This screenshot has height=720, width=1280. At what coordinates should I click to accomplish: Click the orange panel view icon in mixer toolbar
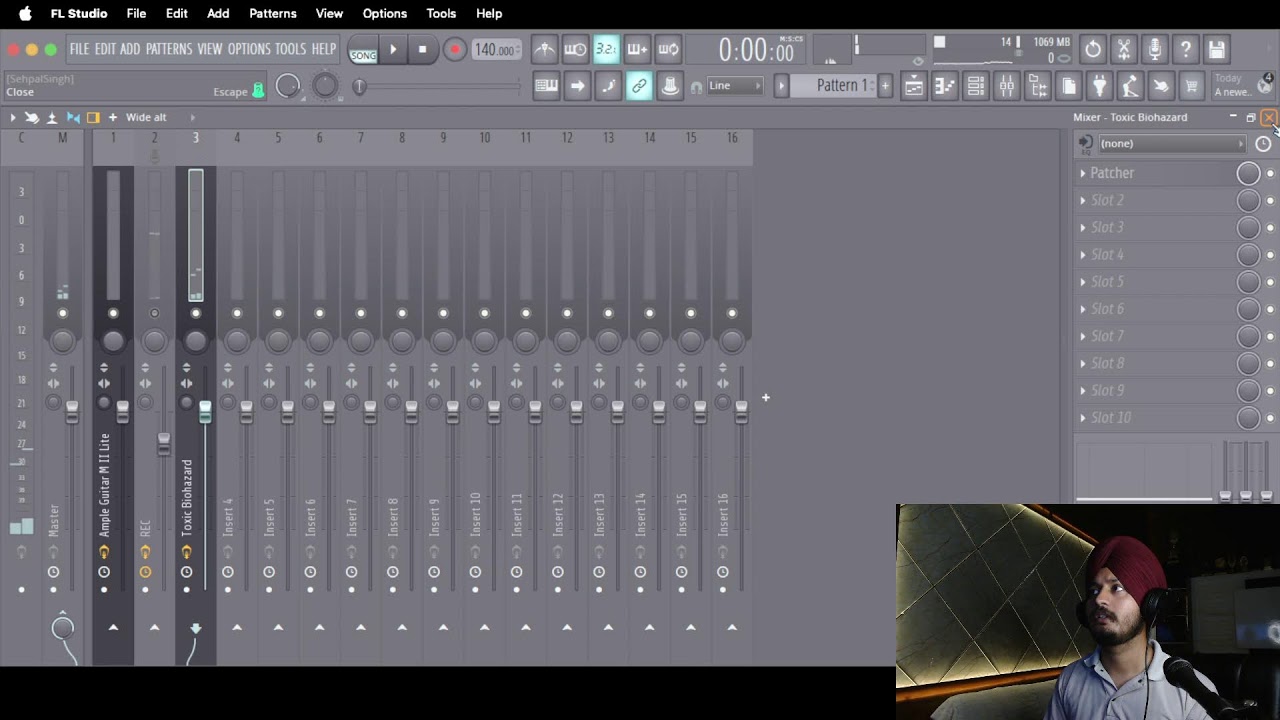click(93, 117)
